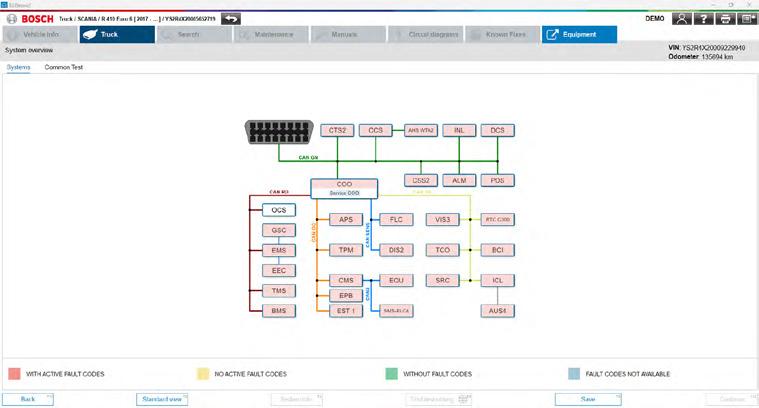Screen dimensions: 759x408
Task: Click the Save button
Action: 588,399
